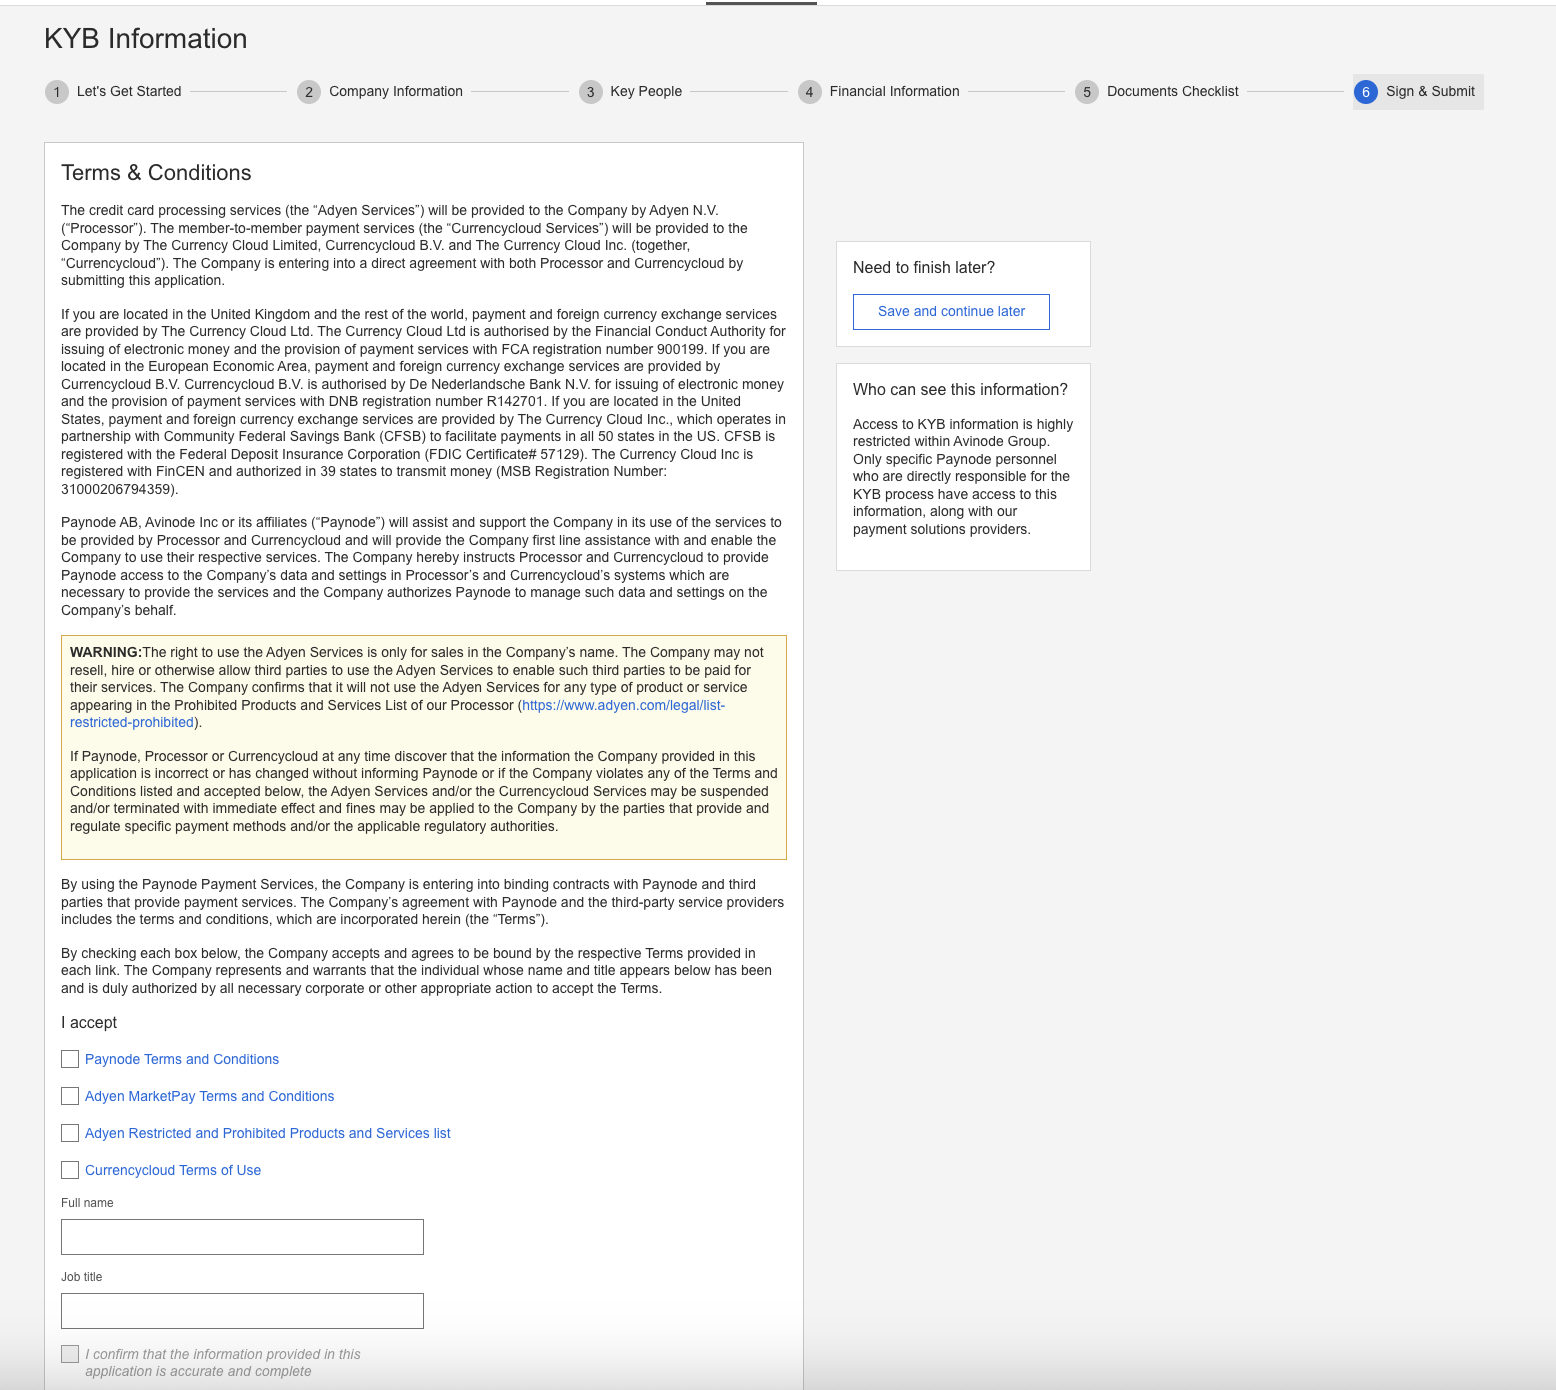Check Paynode Terms and Conditions acceptance box
Image resolution: width=1556 pixels, height=1390 pixels.
click(x=70, y=1059)
